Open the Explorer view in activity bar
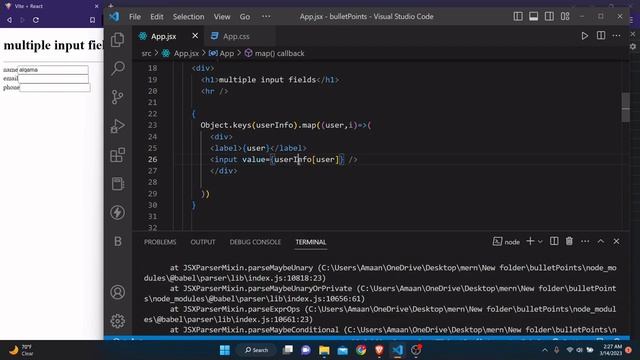This screenshot has height=360, width=640. pyautogui.click(x=118, y=40)
